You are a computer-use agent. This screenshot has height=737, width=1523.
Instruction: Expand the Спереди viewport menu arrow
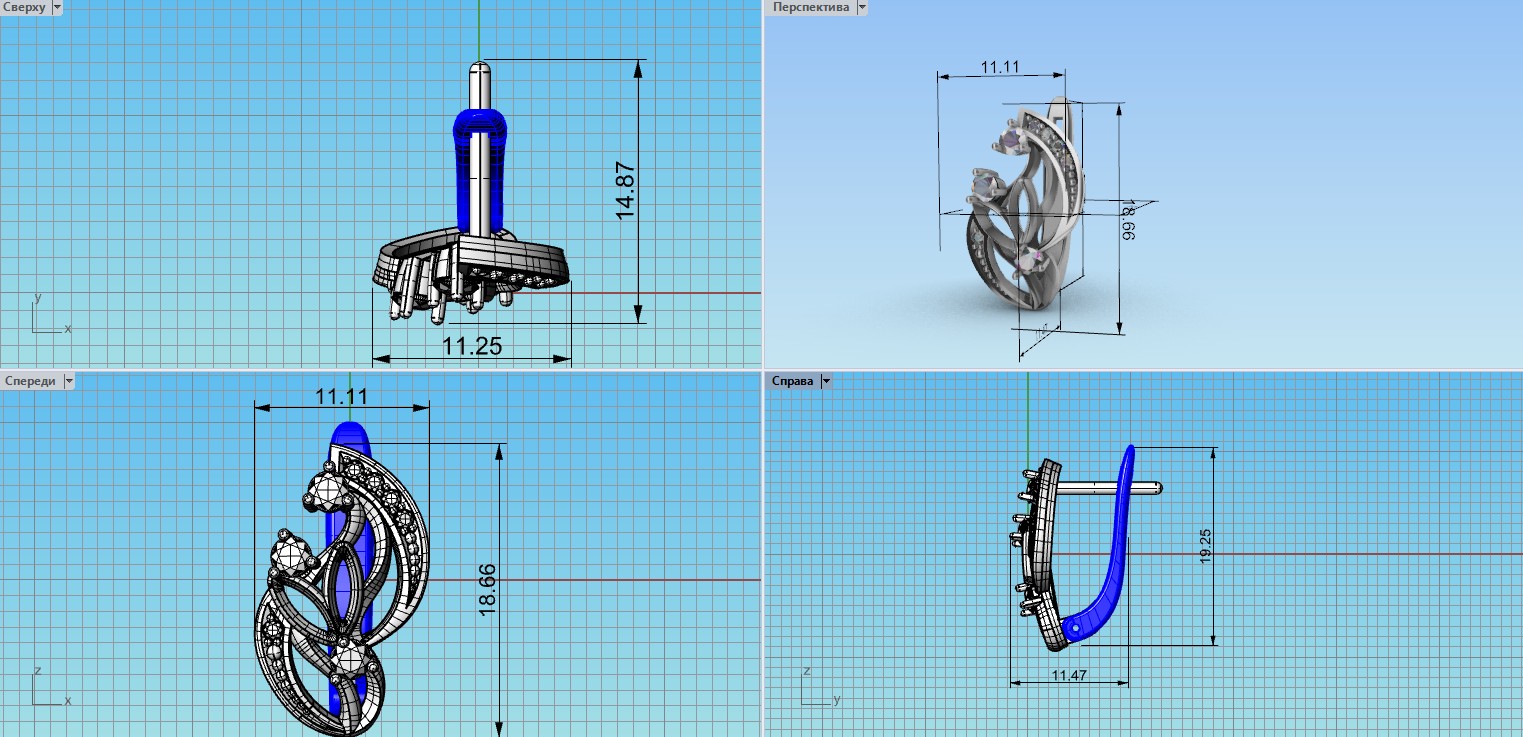69,381
